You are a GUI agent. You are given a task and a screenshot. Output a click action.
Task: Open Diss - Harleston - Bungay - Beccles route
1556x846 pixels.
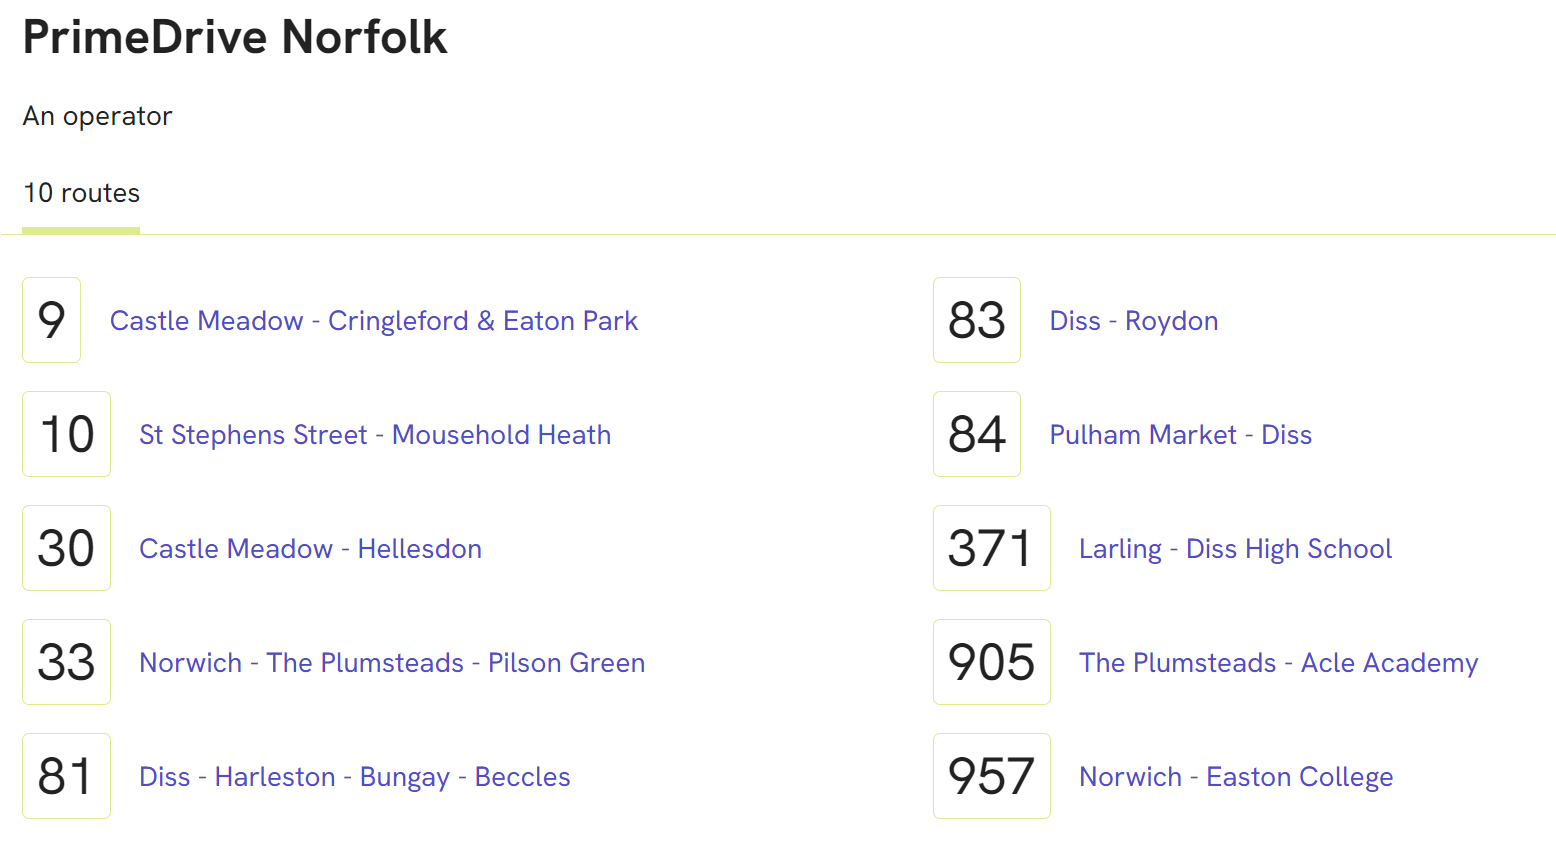click(354, 777)
